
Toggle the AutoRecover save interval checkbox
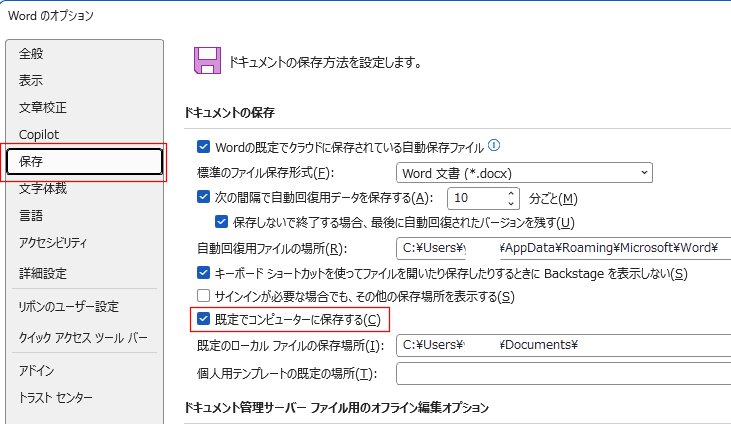(x=204, y=197)
